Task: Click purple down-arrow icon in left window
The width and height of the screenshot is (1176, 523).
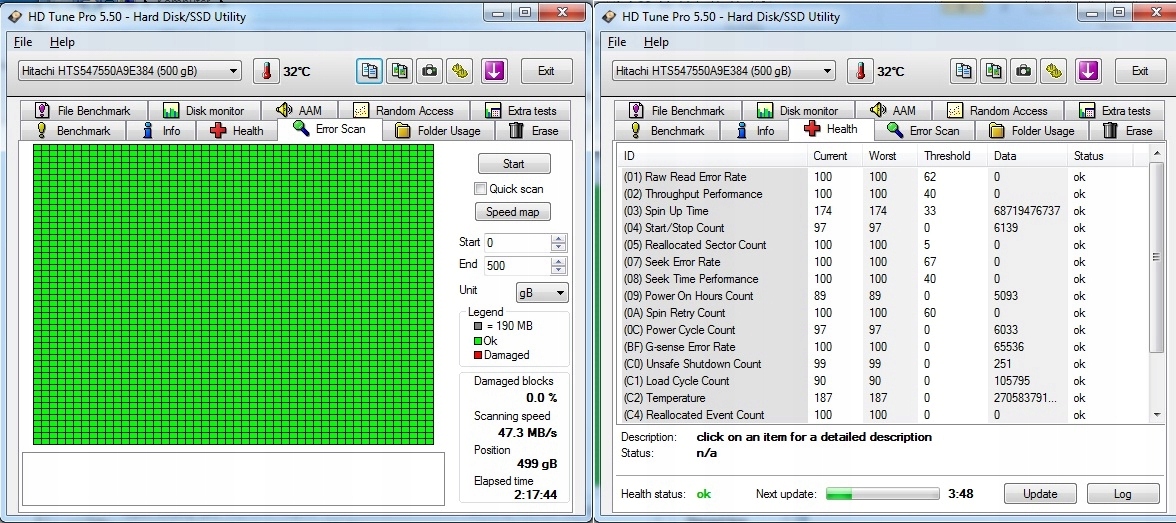Action: 494,71
